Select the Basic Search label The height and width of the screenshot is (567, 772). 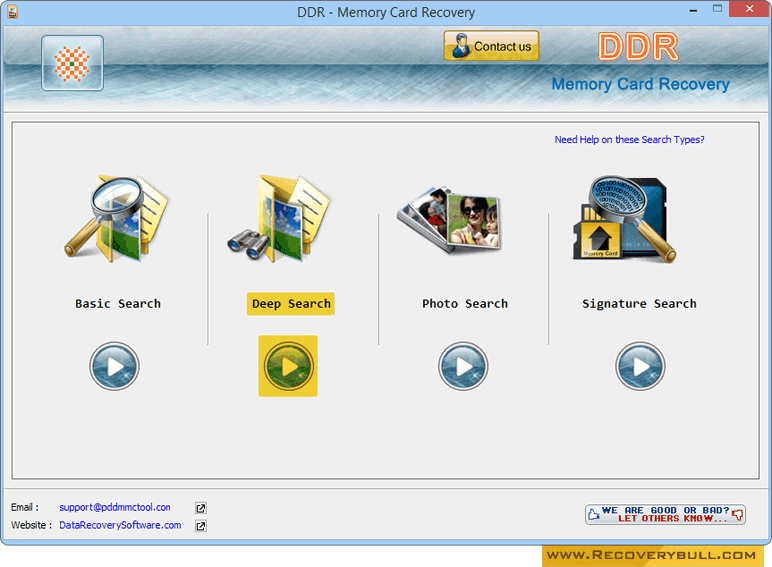(118, 304)
